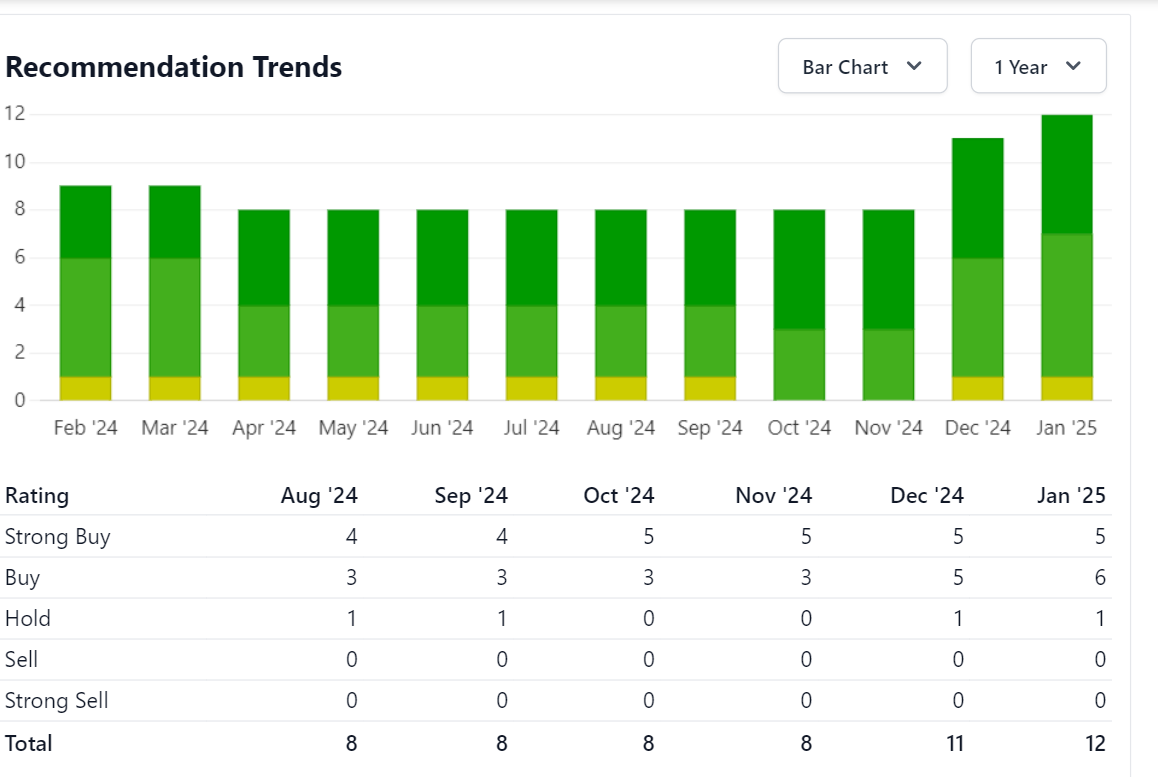Open the 1 Year time range dropdown
Viewport: 1158px width, 777px height.
(x=1038, y=67)
